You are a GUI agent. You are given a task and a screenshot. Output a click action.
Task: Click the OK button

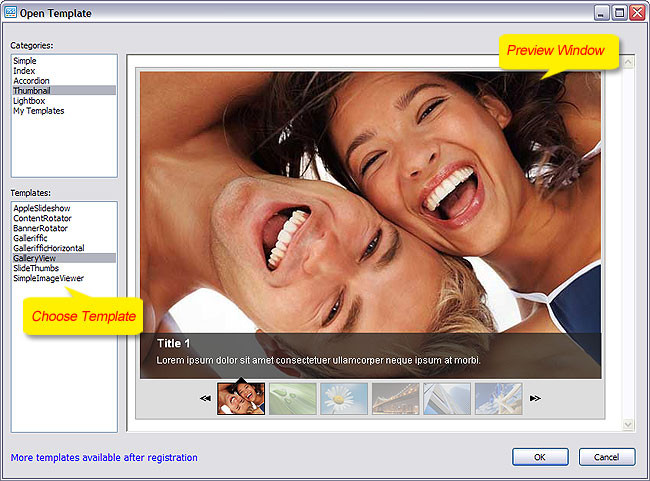click(540, 457)
